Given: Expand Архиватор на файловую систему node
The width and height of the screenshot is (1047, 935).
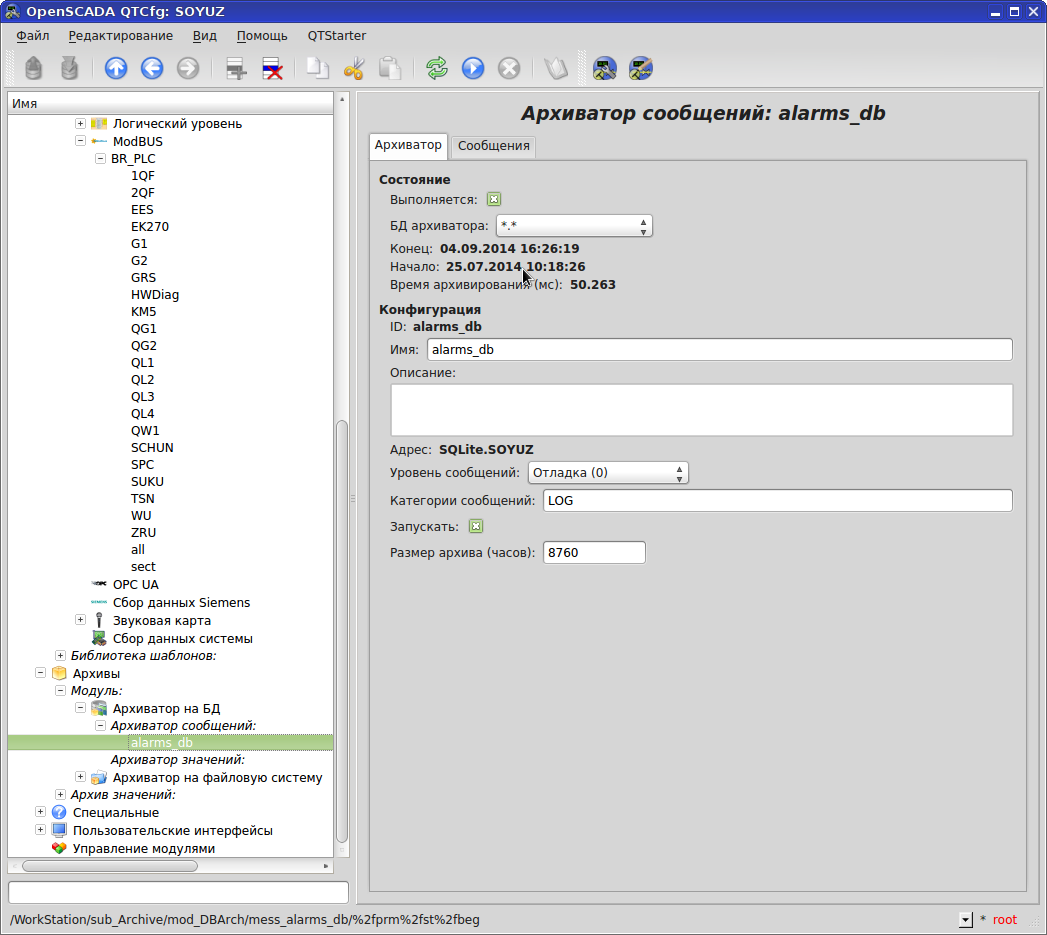Looking at the screenshot, I should click(x=80, y=777).
